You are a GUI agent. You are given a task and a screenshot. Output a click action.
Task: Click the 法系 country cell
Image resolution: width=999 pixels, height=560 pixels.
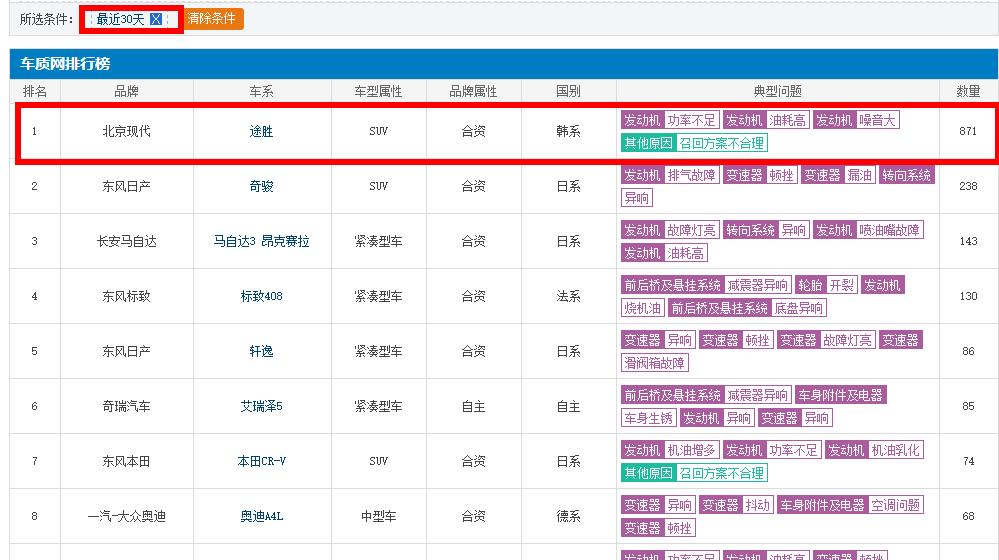tap(568, 296)
